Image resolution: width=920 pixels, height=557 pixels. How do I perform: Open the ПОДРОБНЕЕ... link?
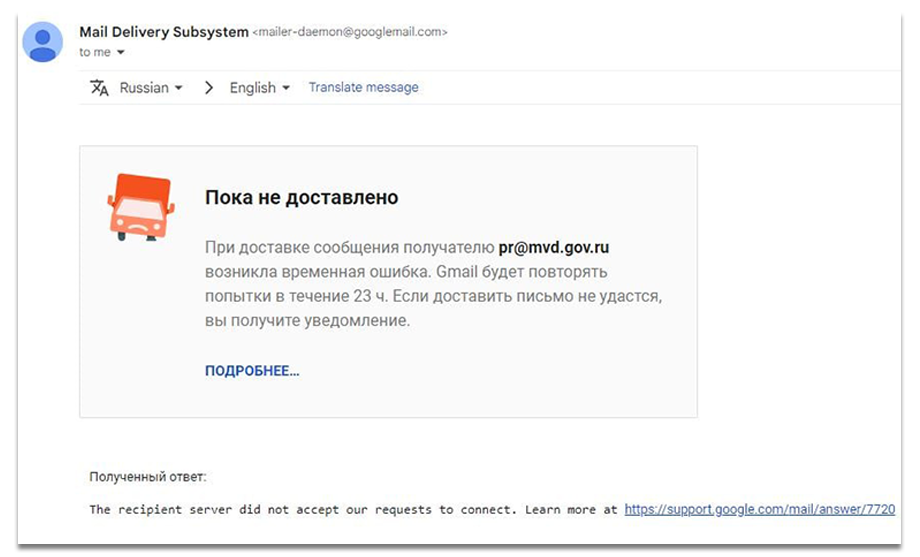(x=252, y=371)
